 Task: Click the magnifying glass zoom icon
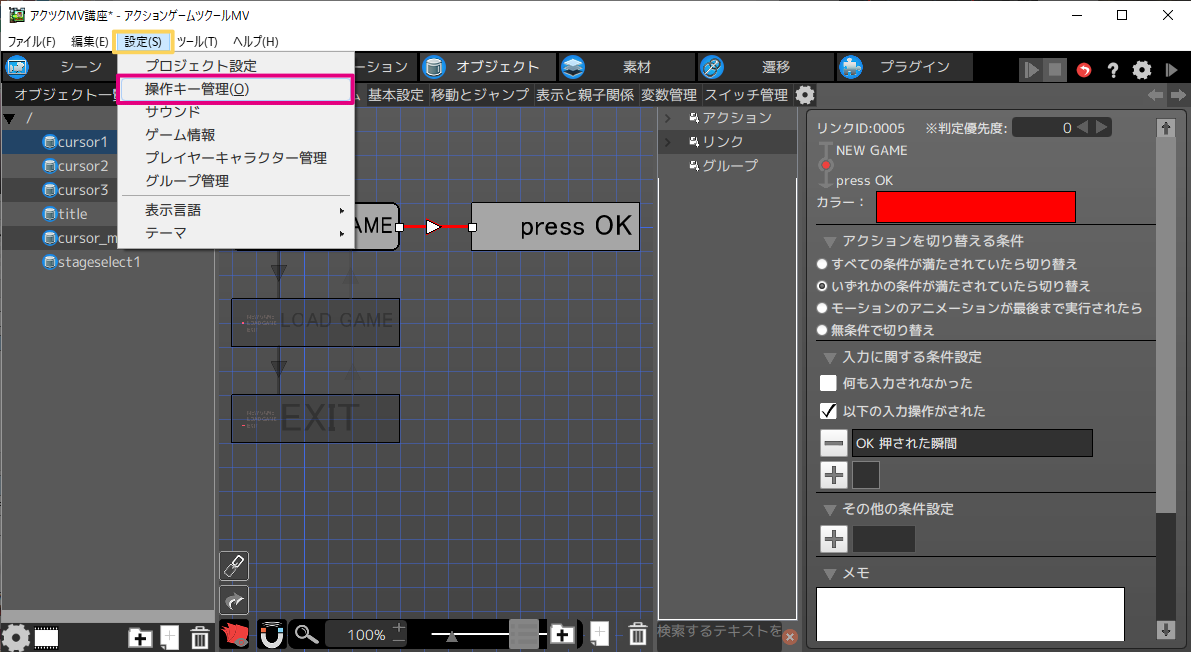[307, 634]
